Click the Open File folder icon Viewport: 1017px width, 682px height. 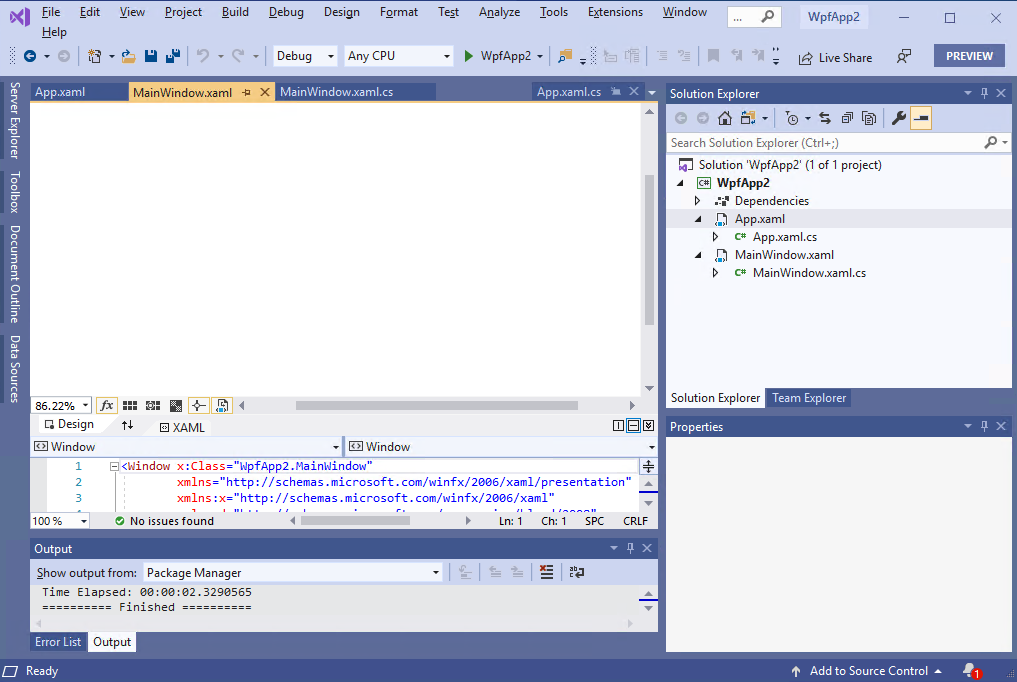[x=128, y=56]
